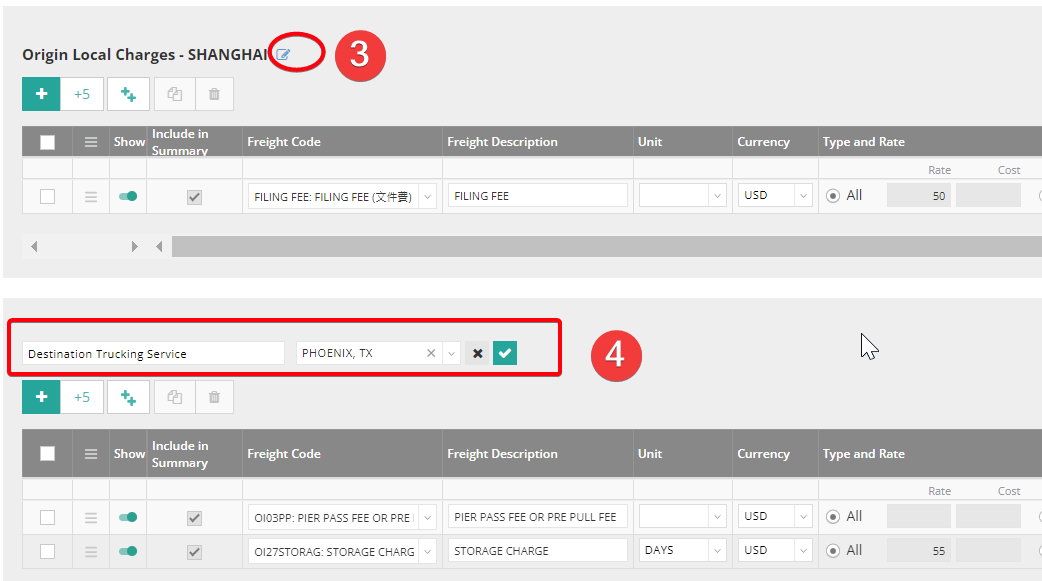1042x581 pixels.
Task: Open the Unit dropdown showing DAYS
Action: (x=716, y=550)
